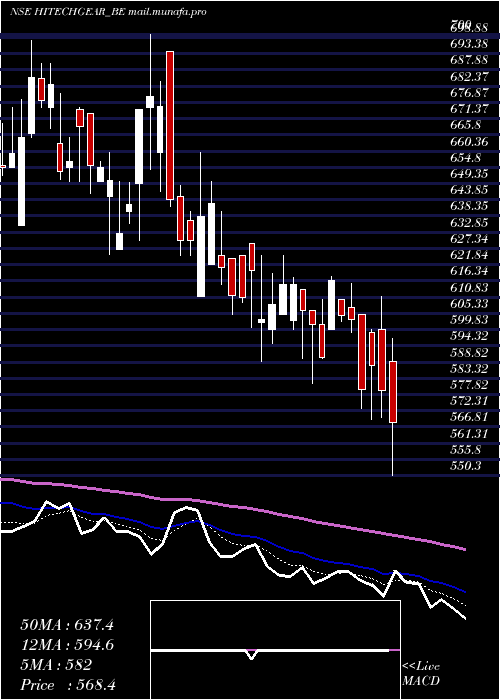The height and width of the screenshot is (700, 500).
Task: Select the 682.37 price label
Action: [469, 76]
